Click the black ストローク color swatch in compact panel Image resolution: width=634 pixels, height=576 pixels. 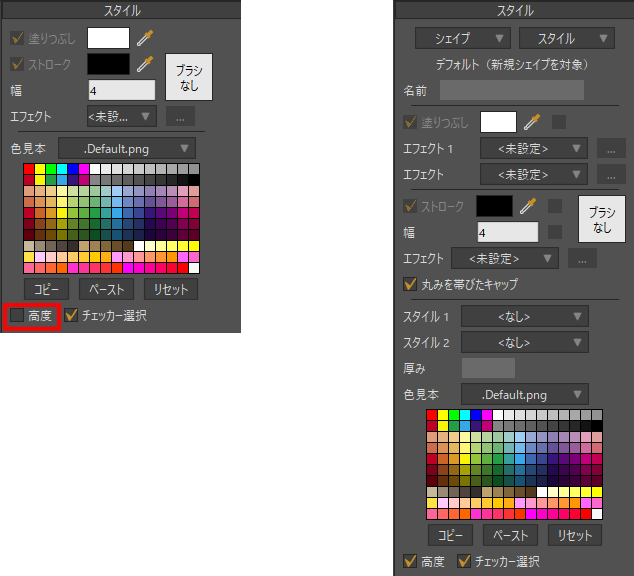pyautogui.click(x=108, y=65)
